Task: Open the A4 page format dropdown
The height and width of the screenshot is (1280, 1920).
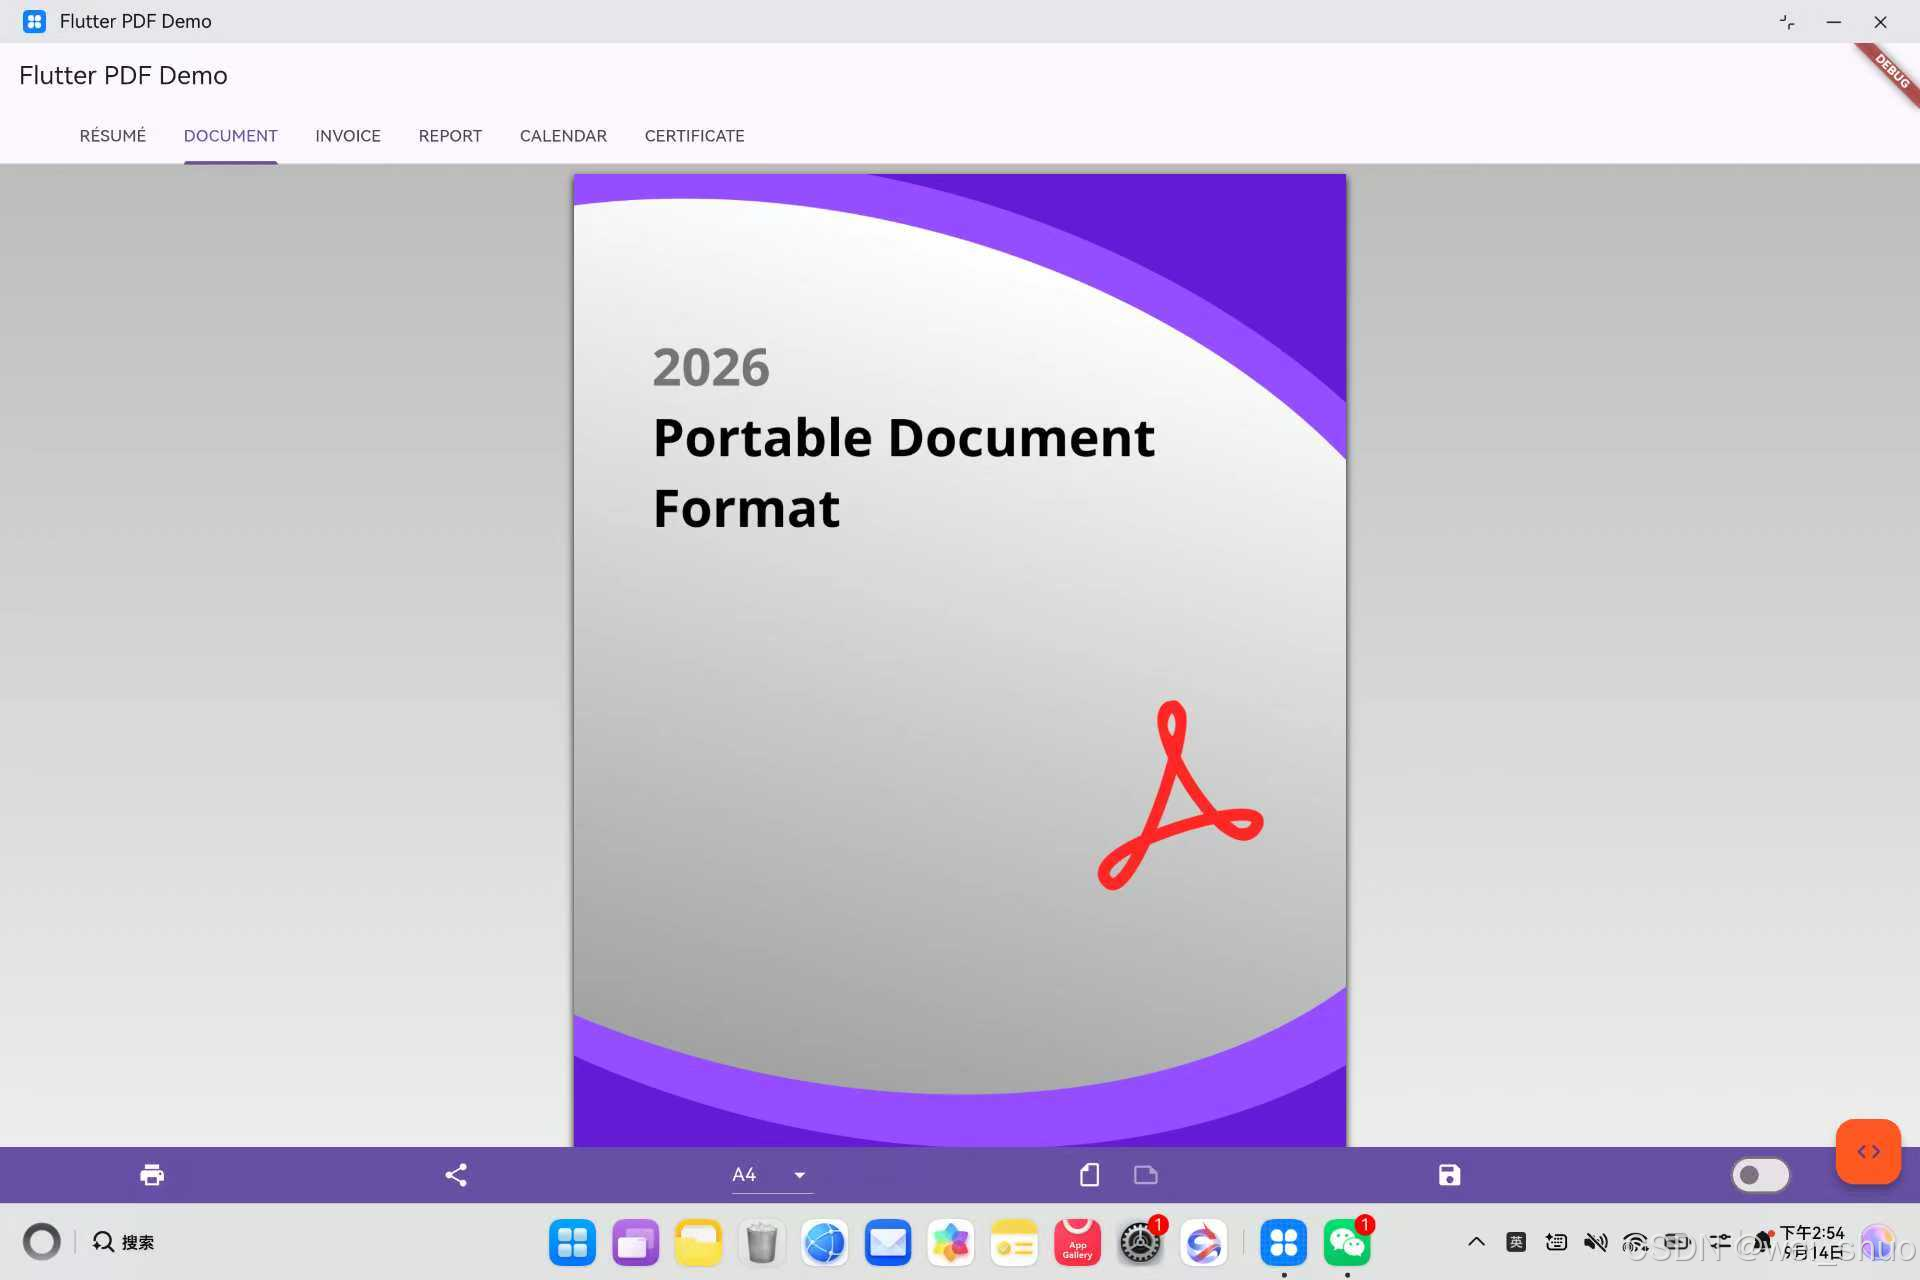Action: point(770,1175)
